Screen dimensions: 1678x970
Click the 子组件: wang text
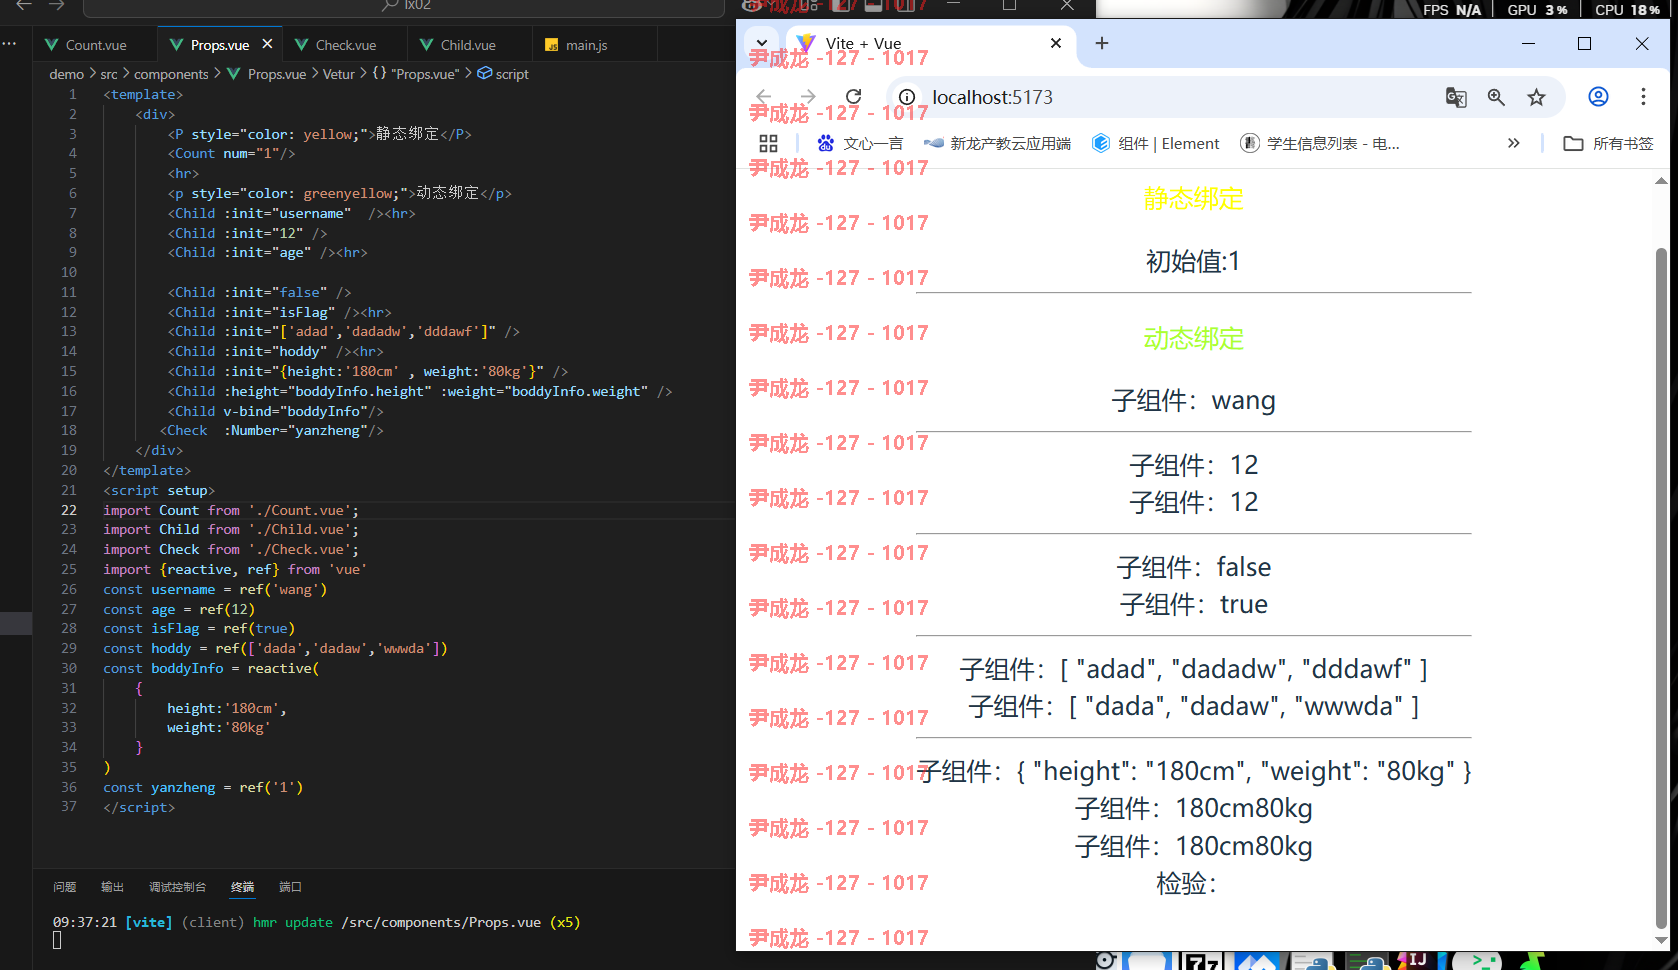click(x=1193, y=401)
